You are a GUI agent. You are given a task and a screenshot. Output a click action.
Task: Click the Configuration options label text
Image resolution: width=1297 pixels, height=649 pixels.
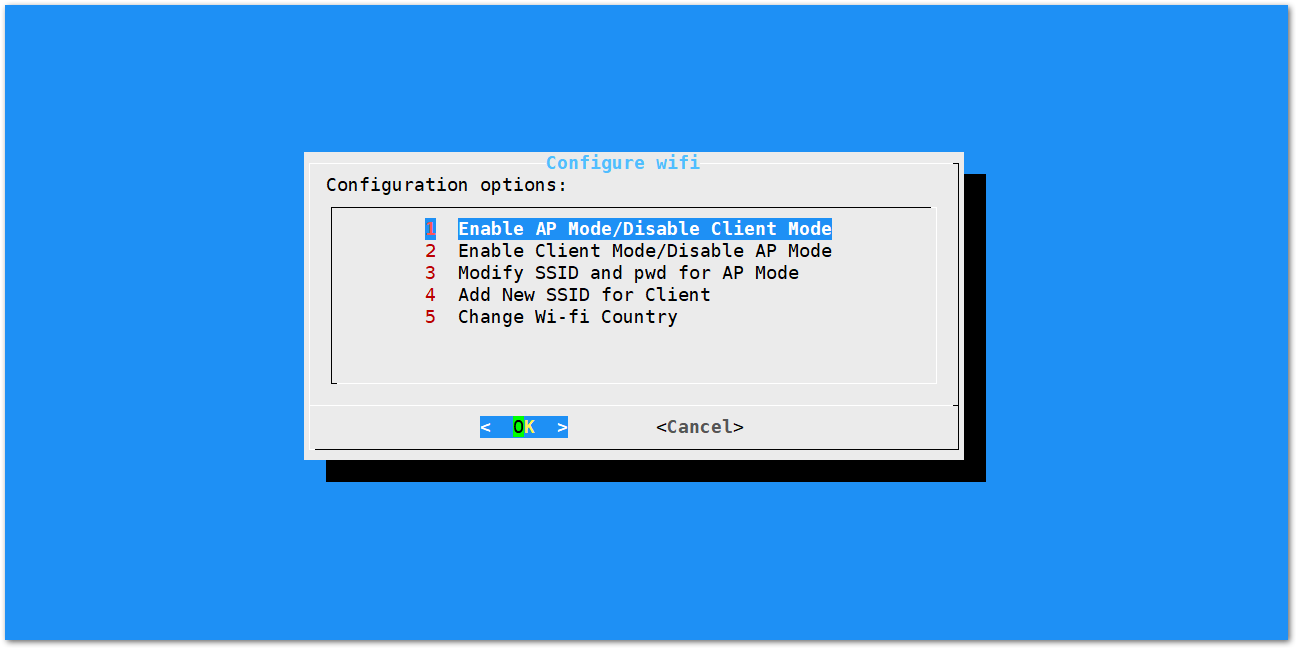pos(446,185)
